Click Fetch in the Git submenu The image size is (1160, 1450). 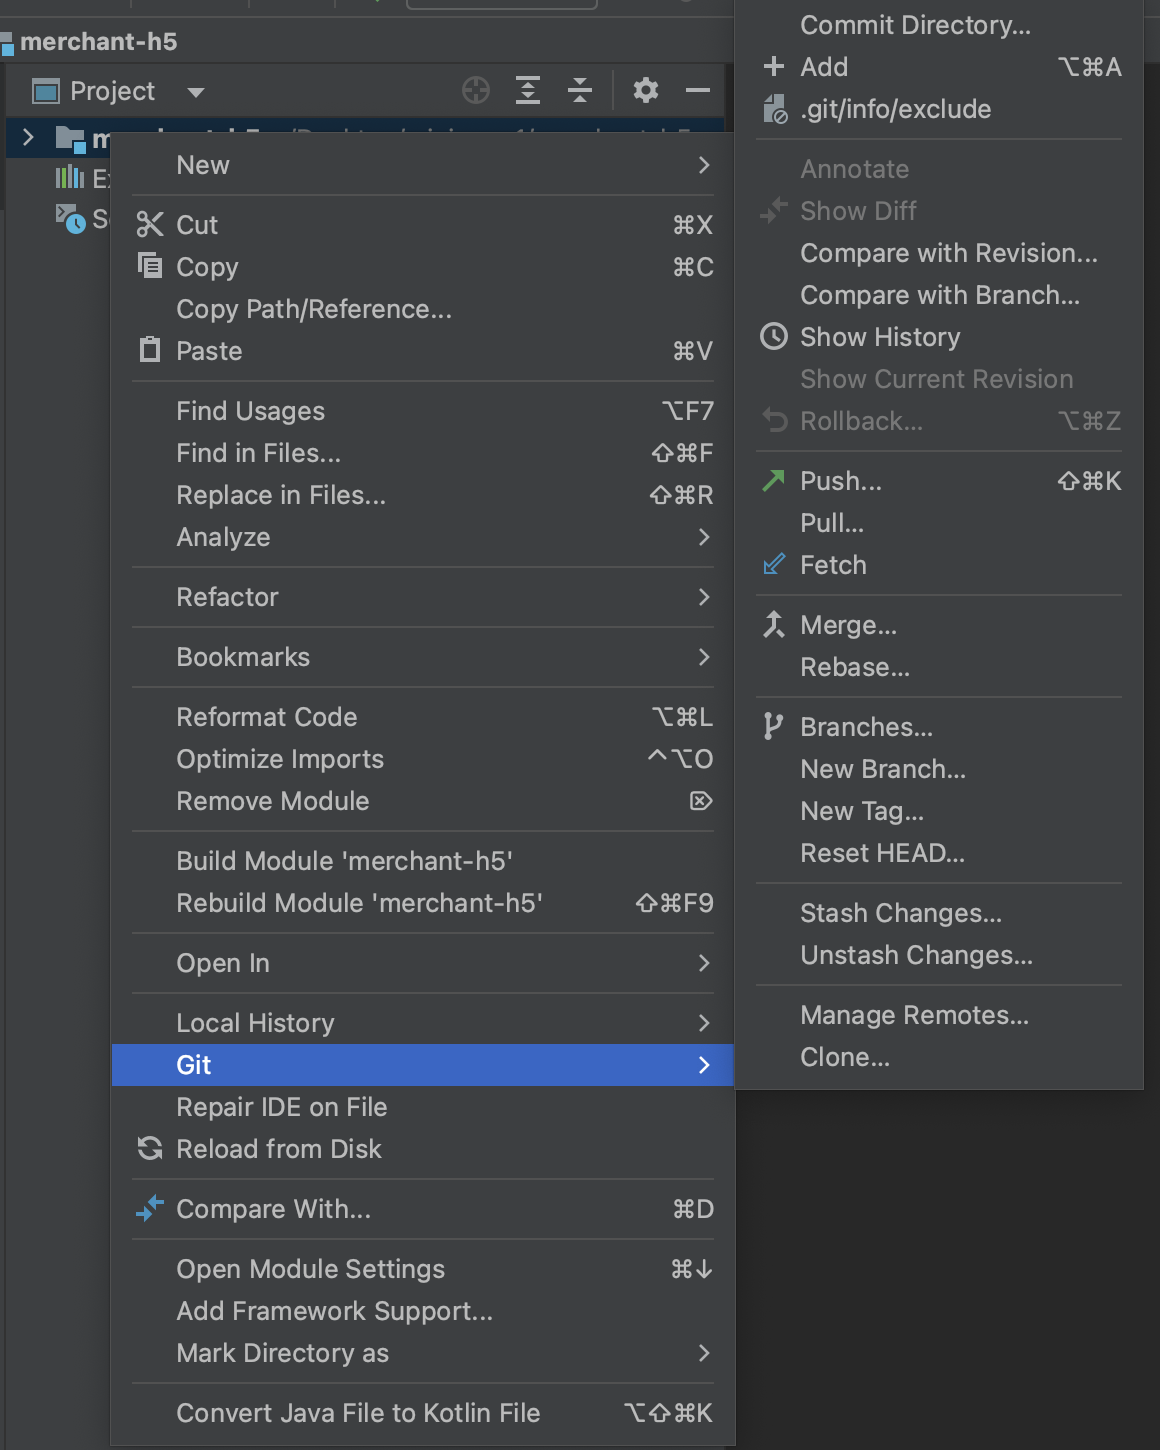(x=833, y=565)
